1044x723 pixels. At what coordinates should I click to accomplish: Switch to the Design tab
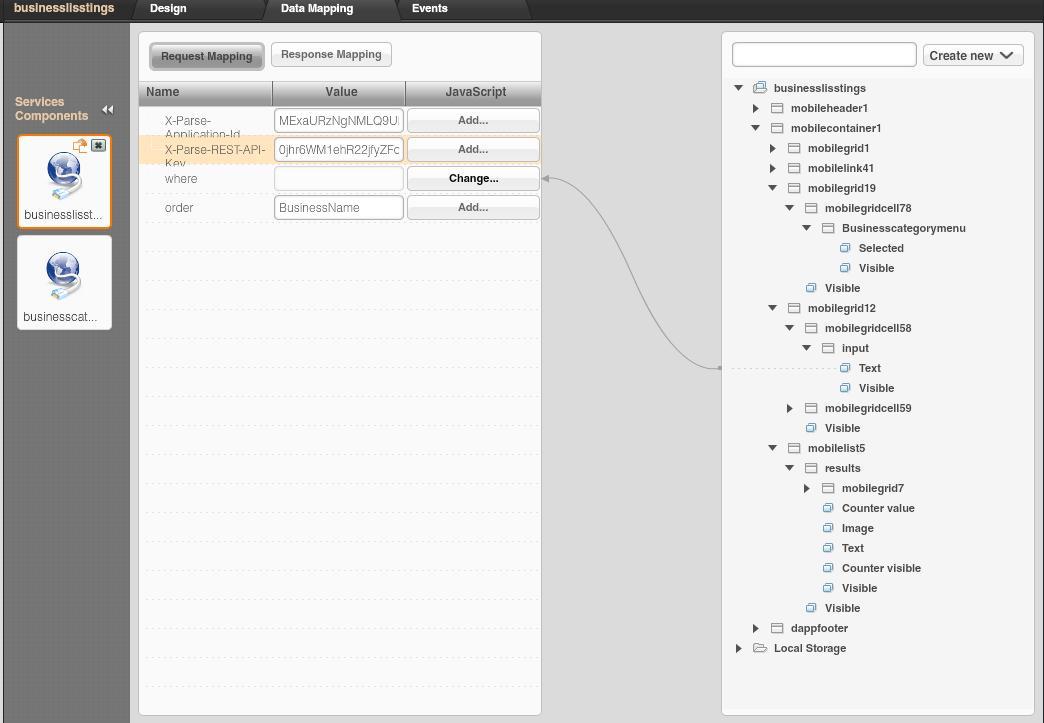(168, 8)
